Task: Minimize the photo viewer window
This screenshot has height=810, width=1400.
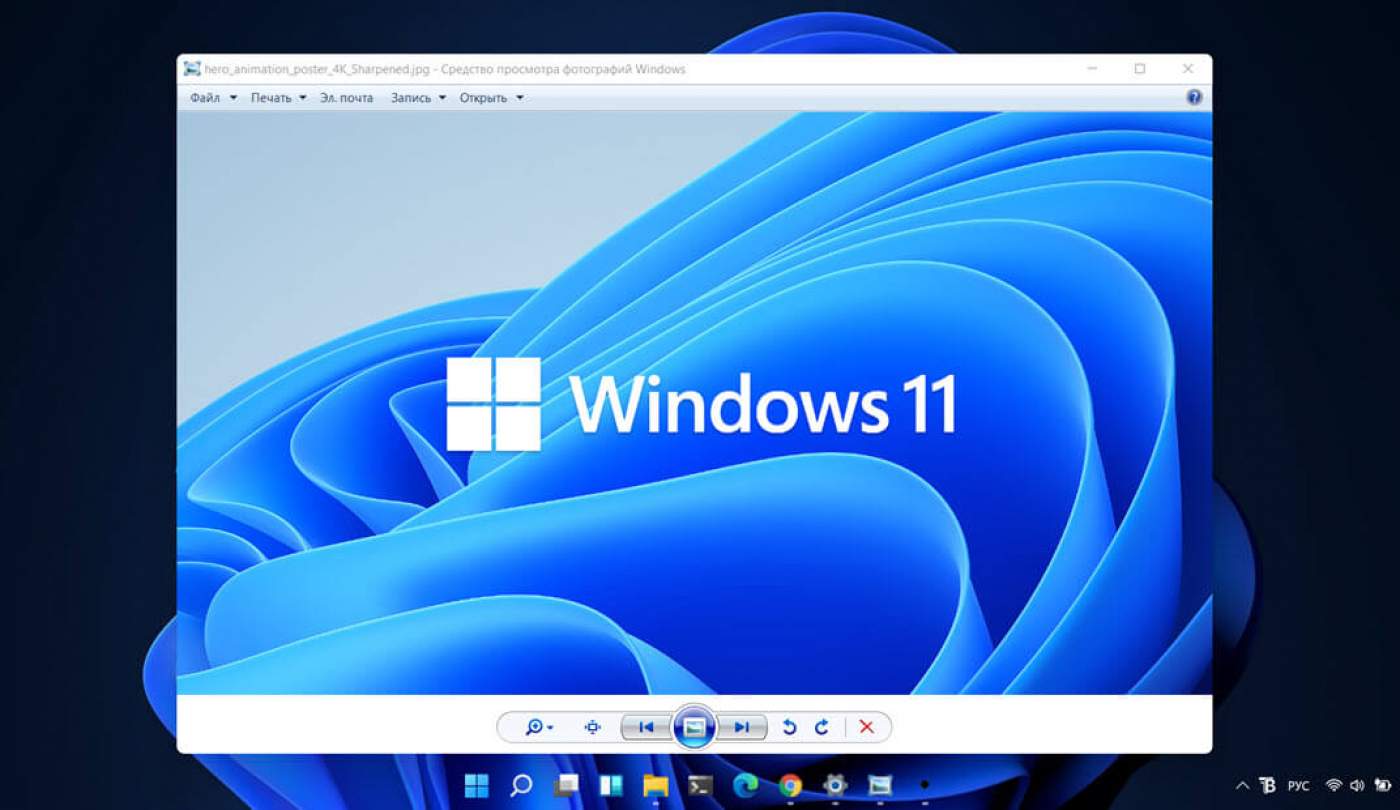Action: coord(1093,69)
